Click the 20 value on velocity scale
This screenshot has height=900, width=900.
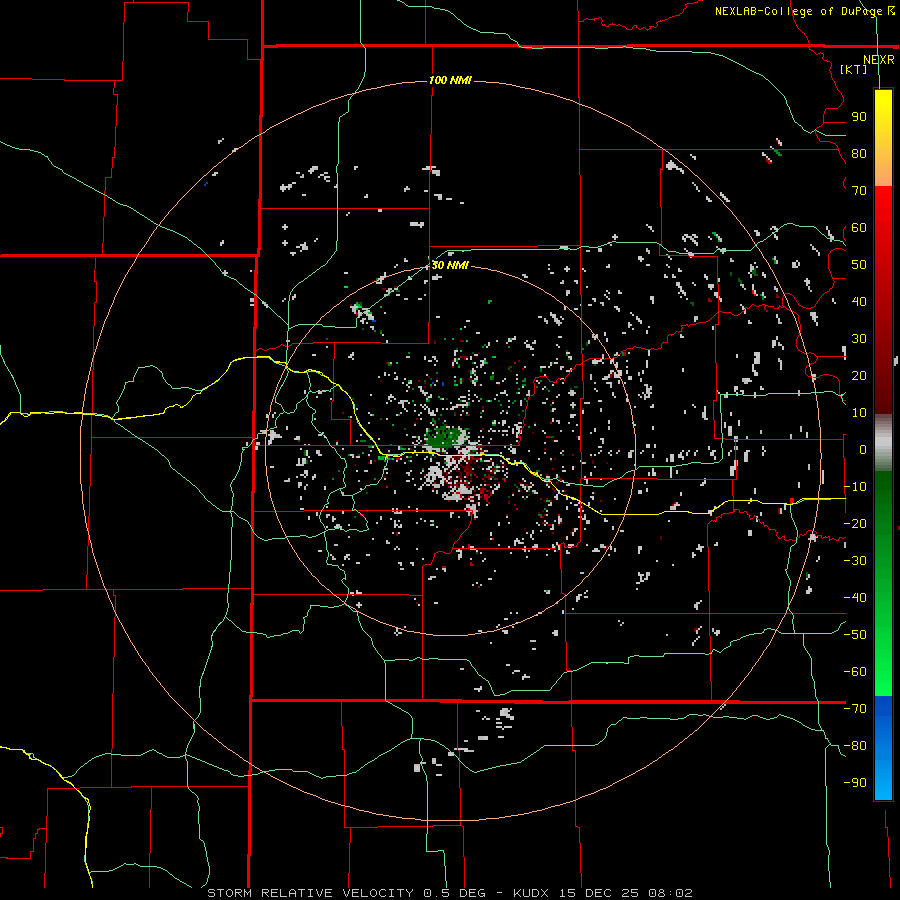859,375
